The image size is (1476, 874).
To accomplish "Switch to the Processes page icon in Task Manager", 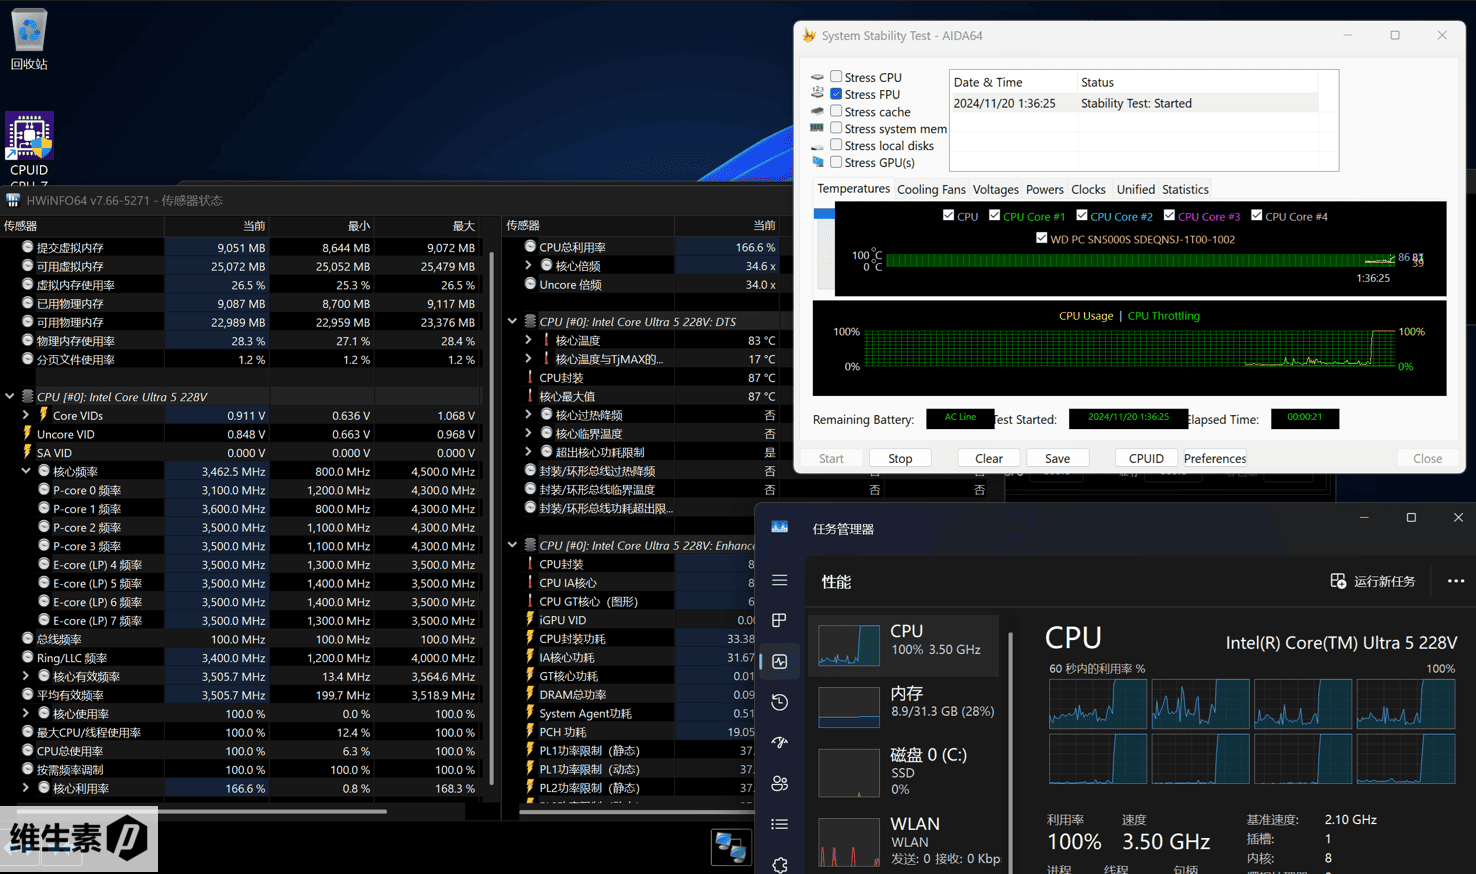I will 780,621.
